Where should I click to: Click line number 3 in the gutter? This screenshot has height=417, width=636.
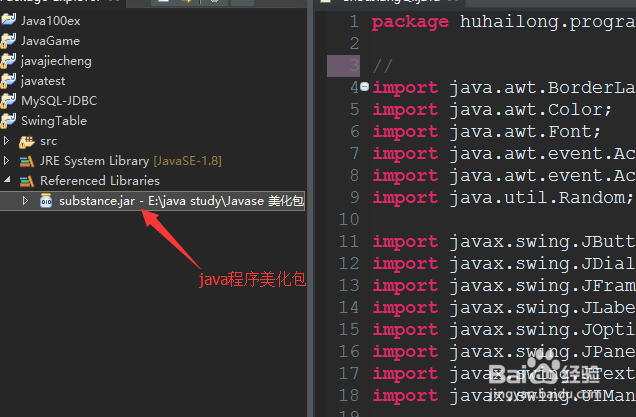354,65
